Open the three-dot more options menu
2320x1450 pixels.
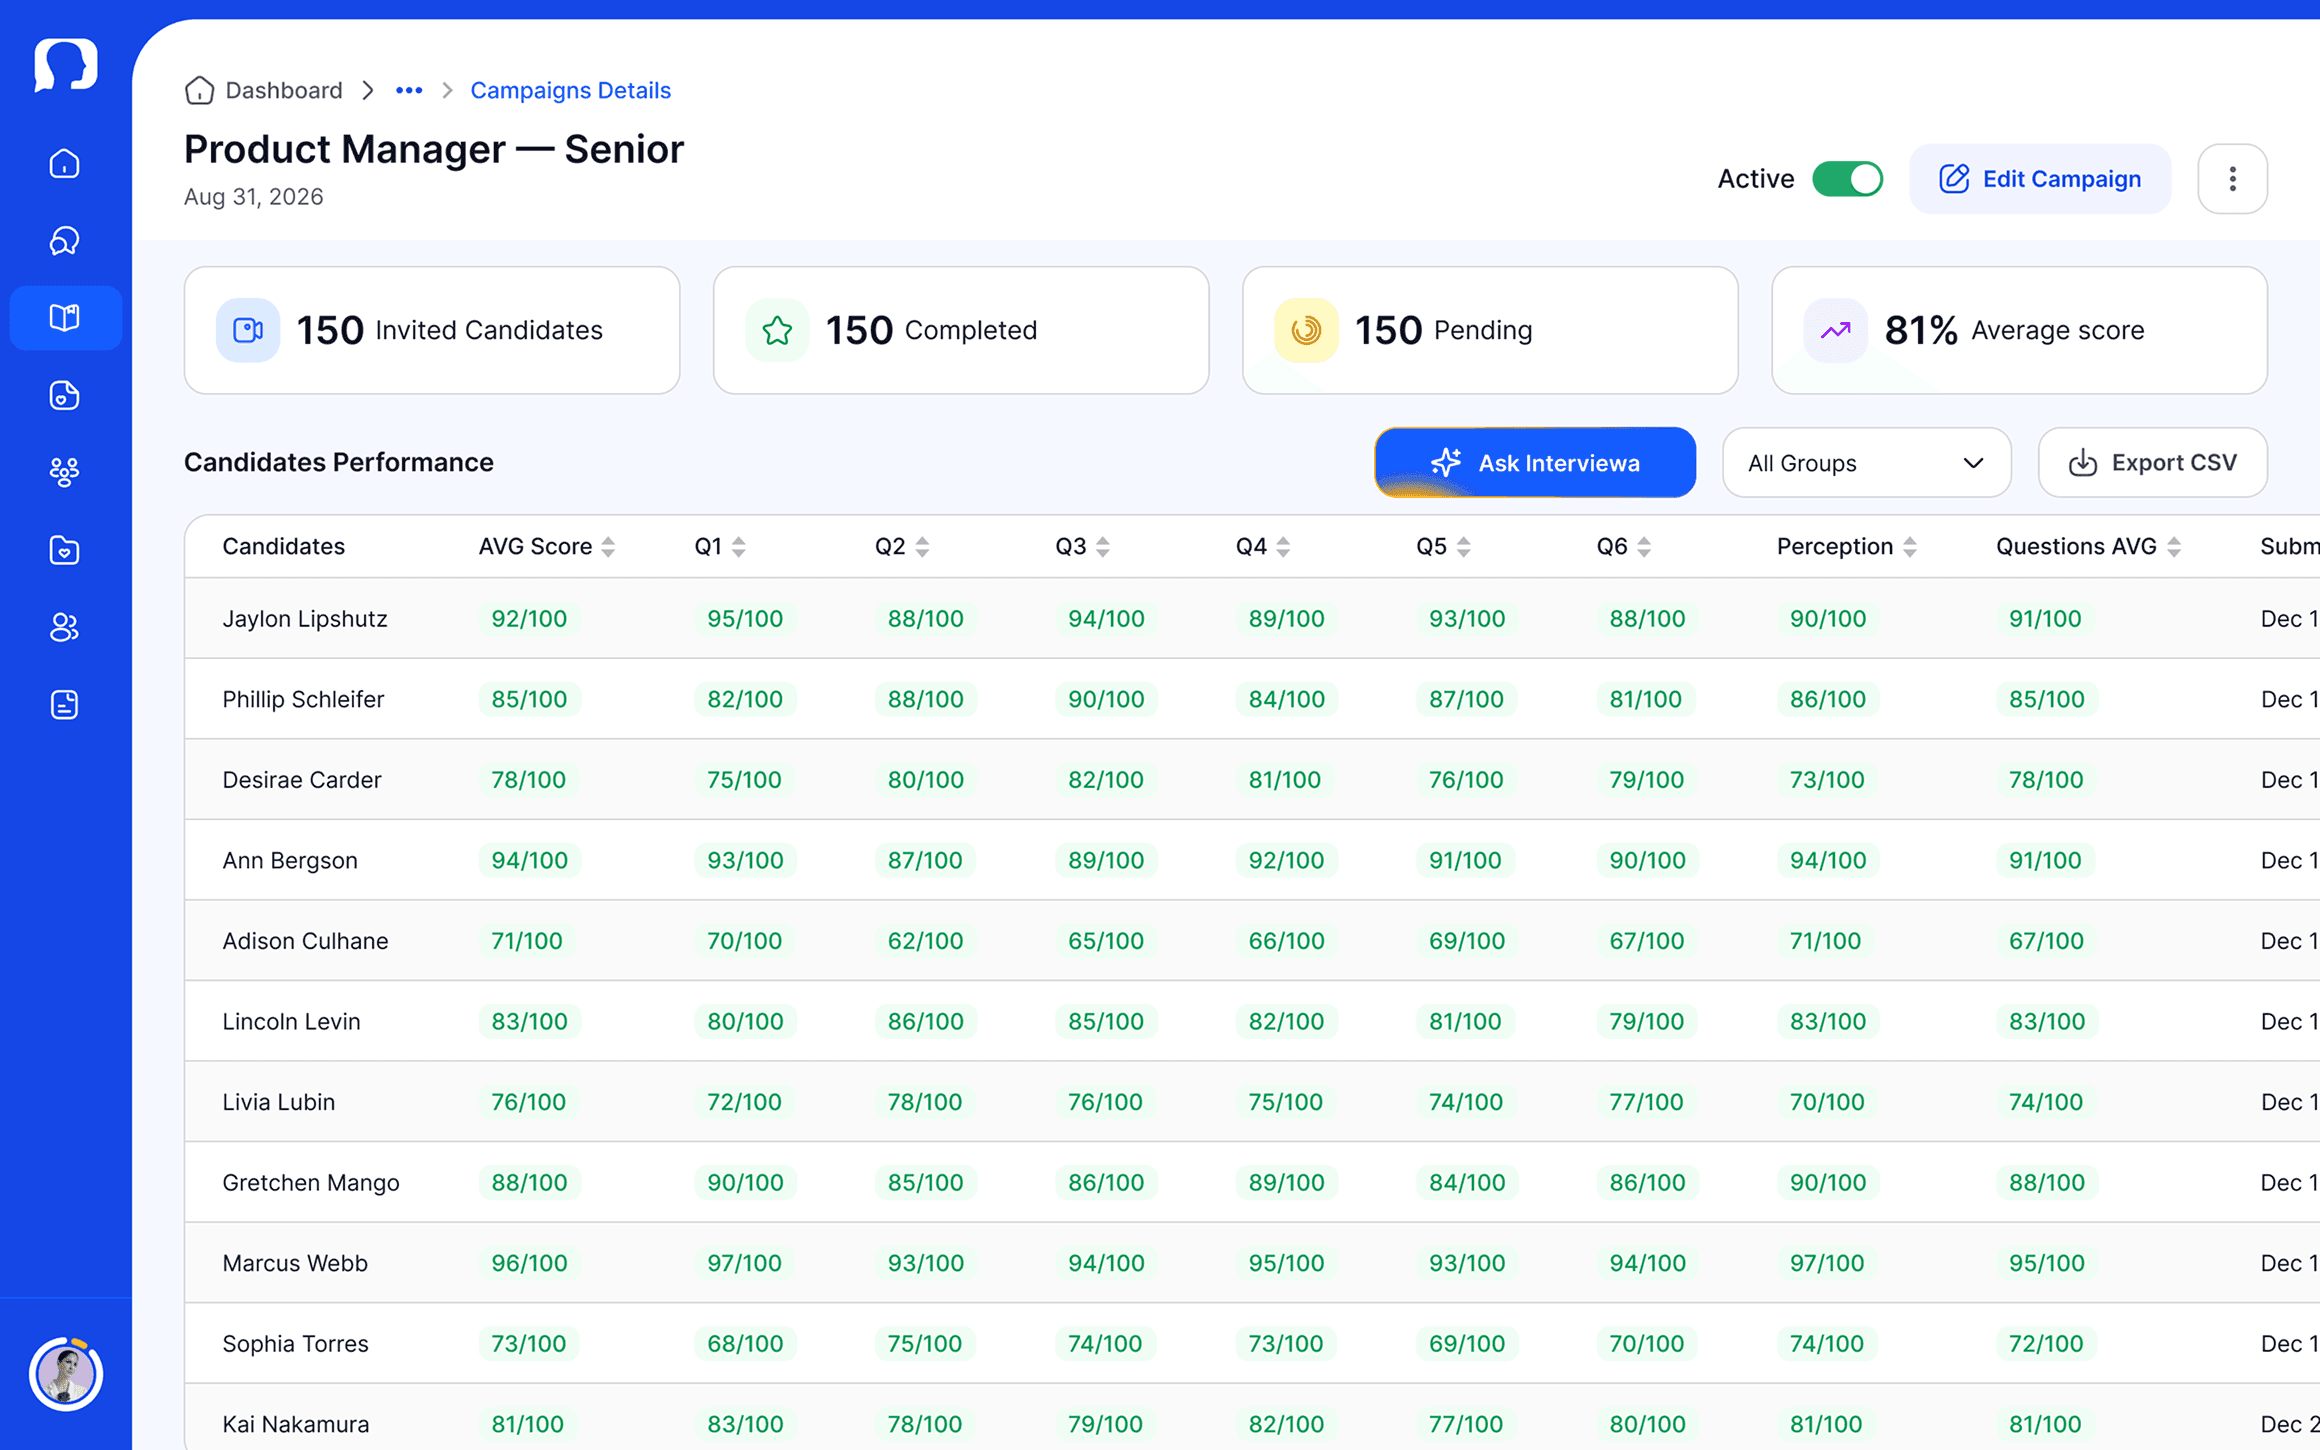tap(2232, 179)
